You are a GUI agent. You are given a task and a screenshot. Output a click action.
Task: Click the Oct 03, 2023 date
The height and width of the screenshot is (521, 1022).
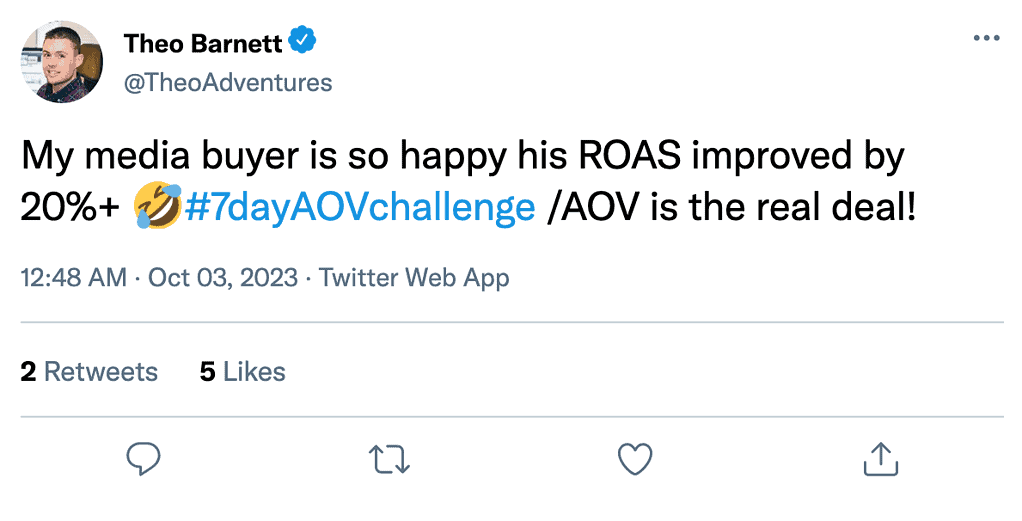(222, 277)
